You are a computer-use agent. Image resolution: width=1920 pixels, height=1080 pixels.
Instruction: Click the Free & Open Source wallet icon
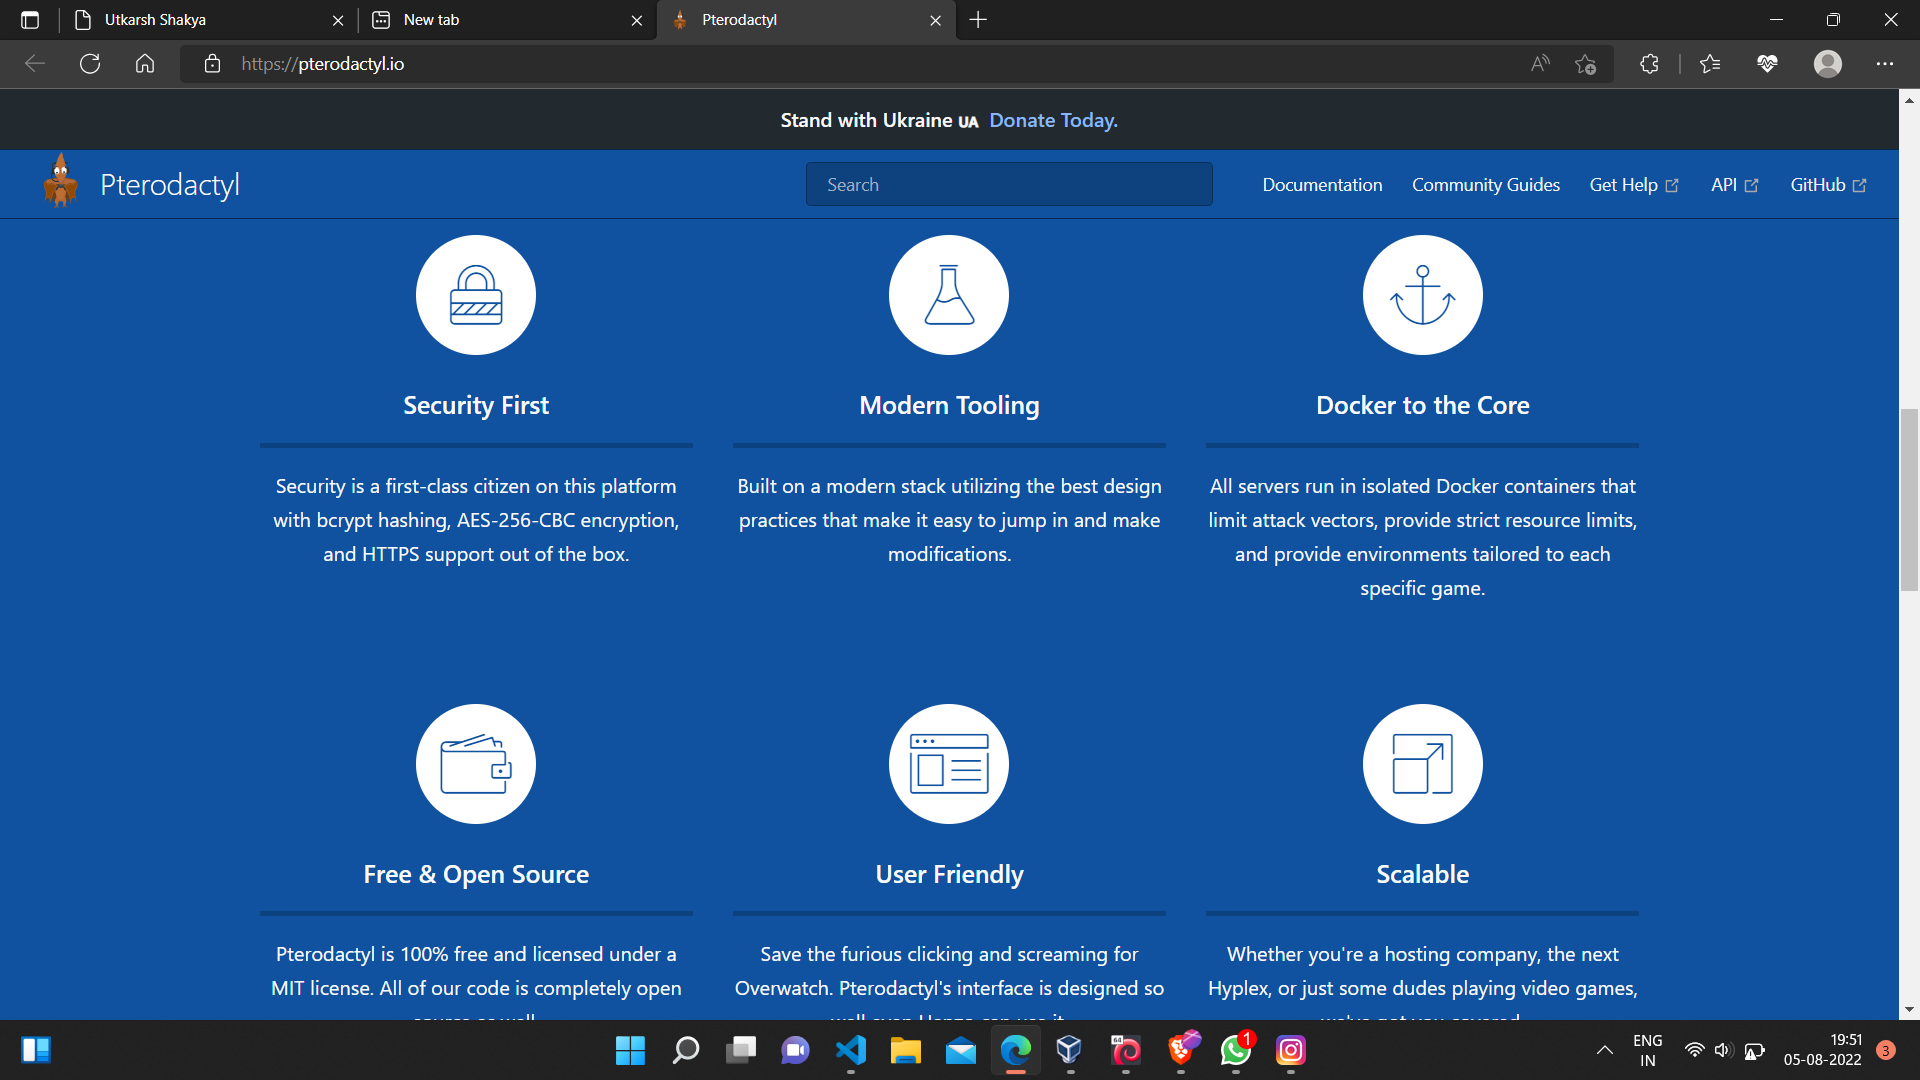coord(476,764)
